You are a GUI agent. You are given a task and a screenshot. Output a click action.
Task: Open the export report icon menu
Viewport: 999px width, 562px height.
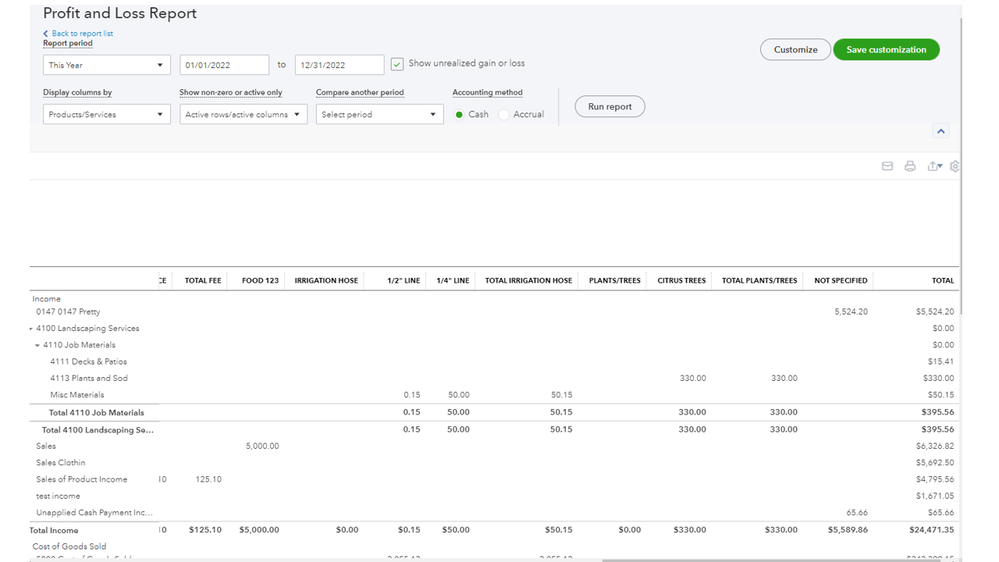[x=934, y=166]
